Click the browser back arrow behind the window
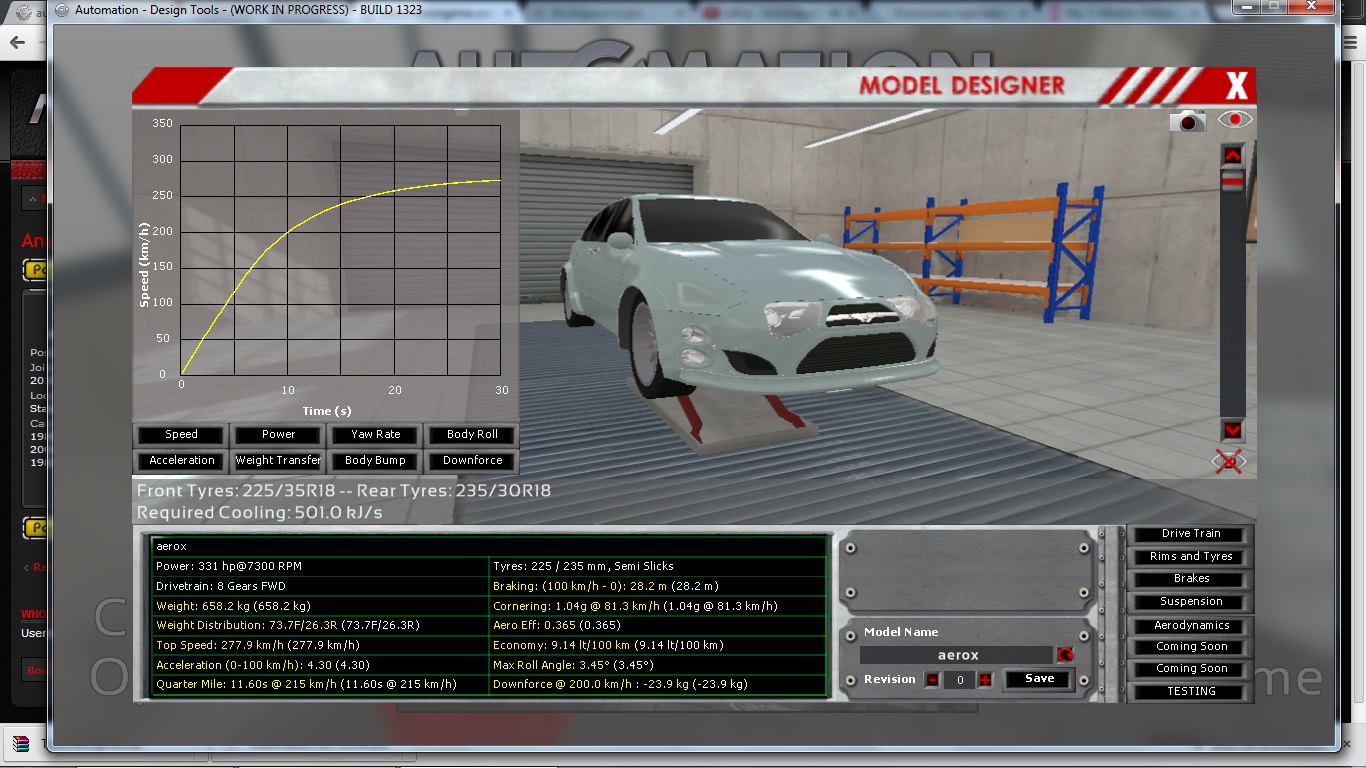This screenshot has height=768, width=1366. 17,44
